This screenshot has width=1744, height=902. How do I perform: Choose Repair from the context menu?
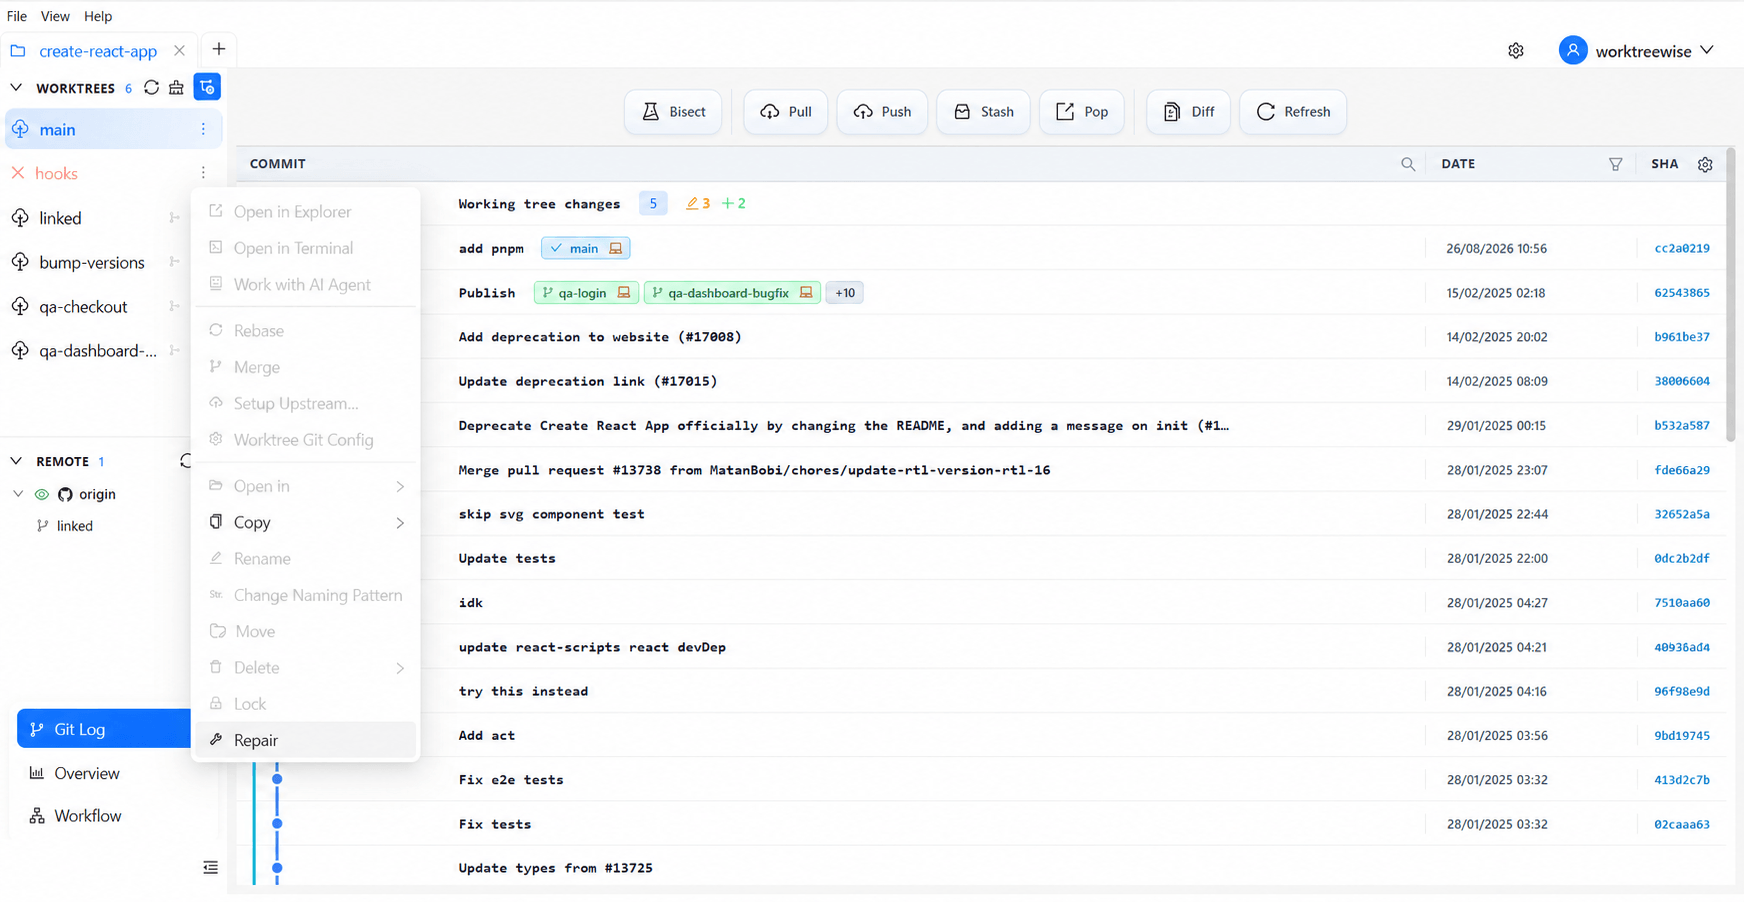coord(306,740)
